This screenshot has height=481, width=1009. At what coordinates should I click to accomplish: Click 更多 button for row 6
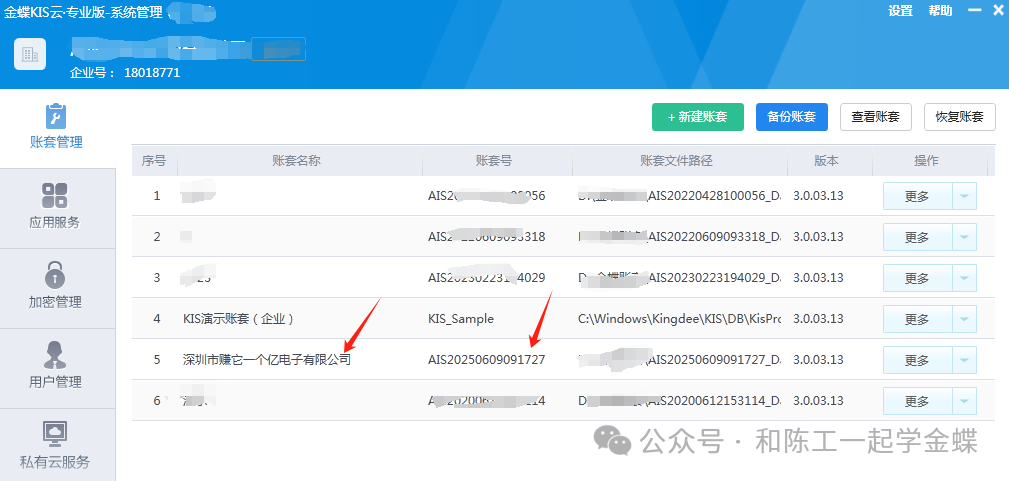click(917, 401)
